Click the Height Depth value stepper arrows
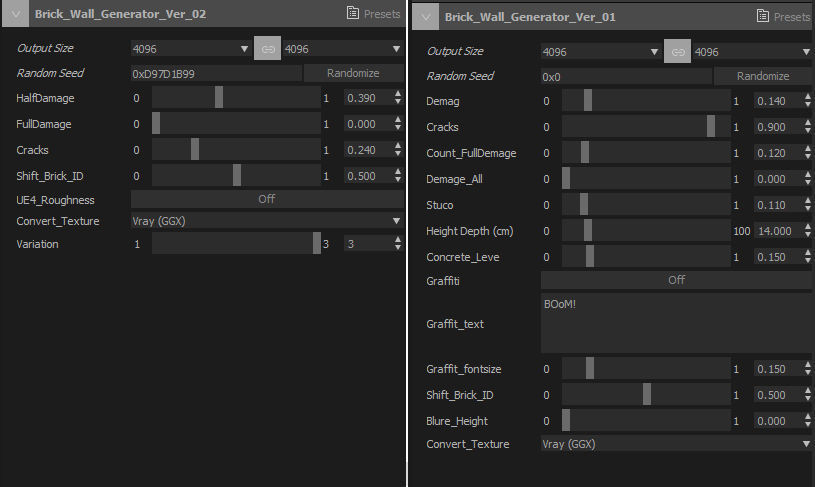 tap(808, 231)
